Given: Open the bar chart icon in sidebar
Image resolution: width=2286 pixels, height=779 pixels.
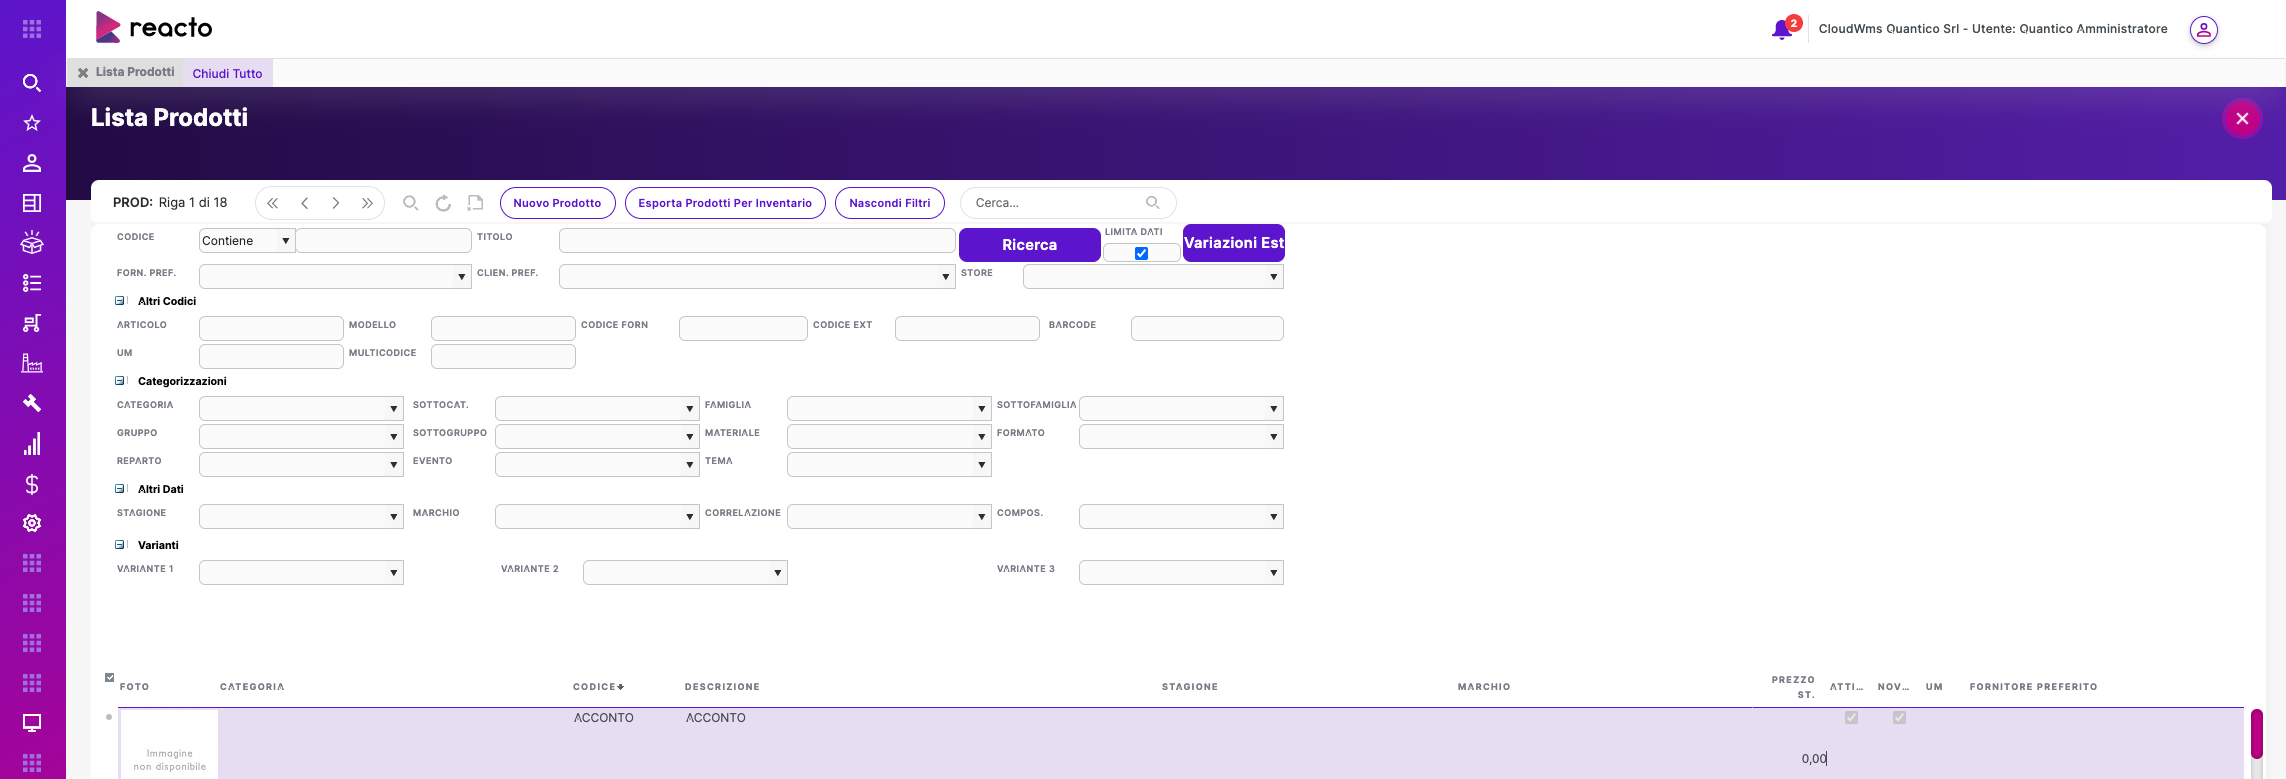Looking at the screenshot, I should point(32,444).
